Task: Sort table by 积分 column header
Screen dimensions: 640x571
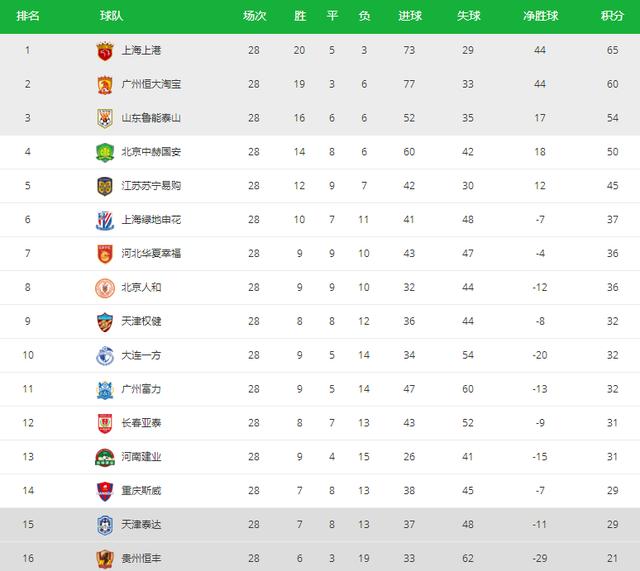Action: click(612, 16)
